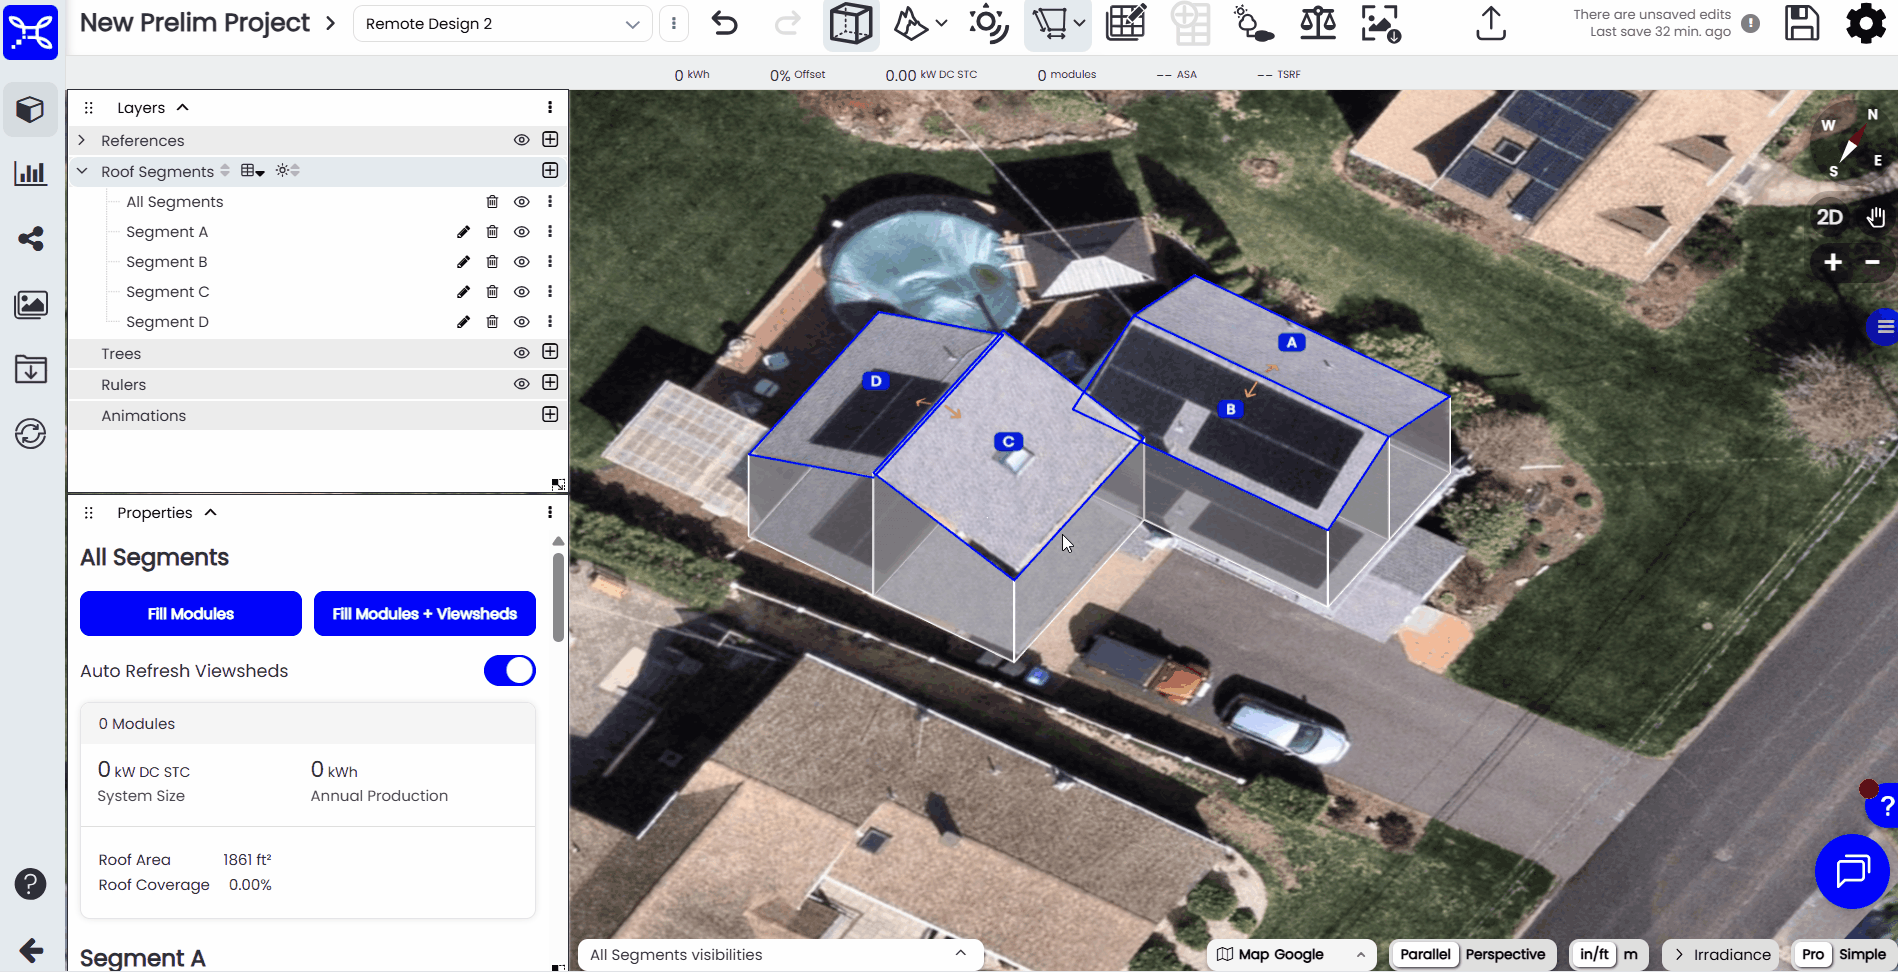Image resolution: width=1898 pixels, height=972 pixels.
Task: Hide the Trees layer
Action: (x=521, y=352)
